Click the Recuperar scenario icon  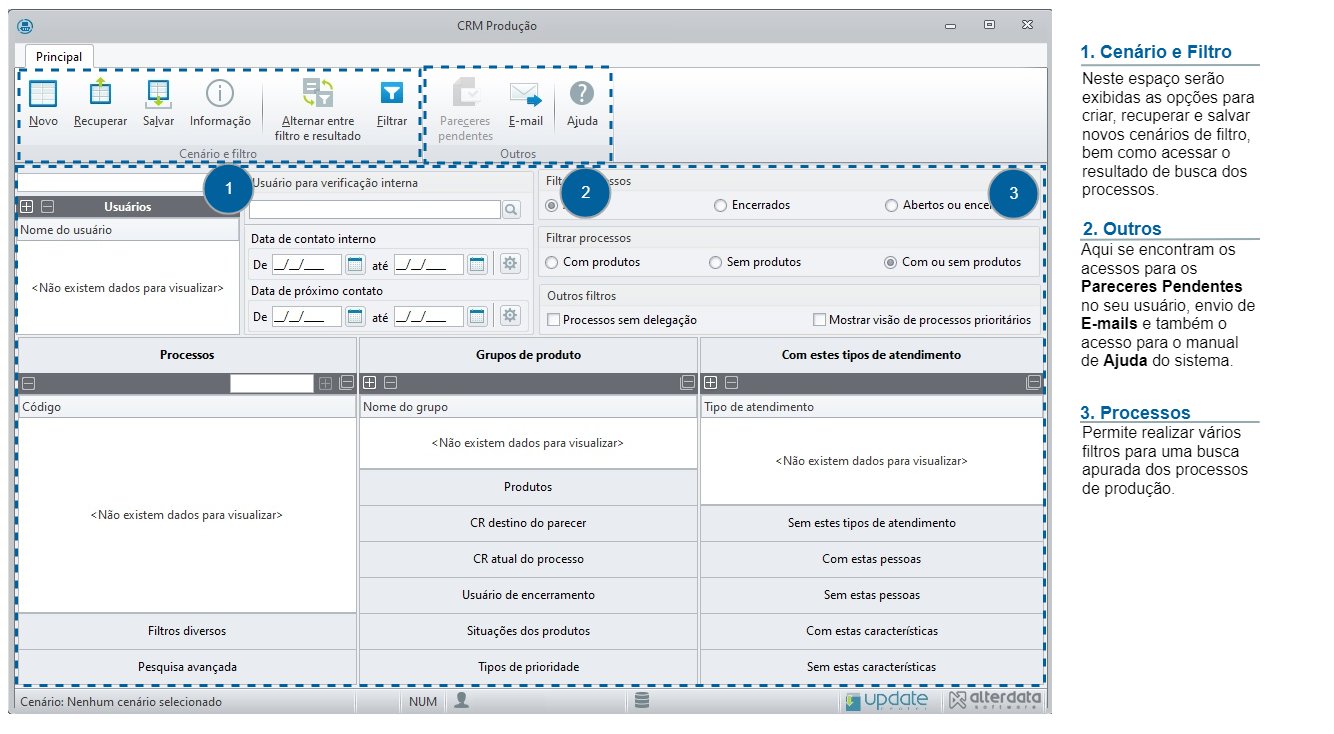[x=100, y=94]
